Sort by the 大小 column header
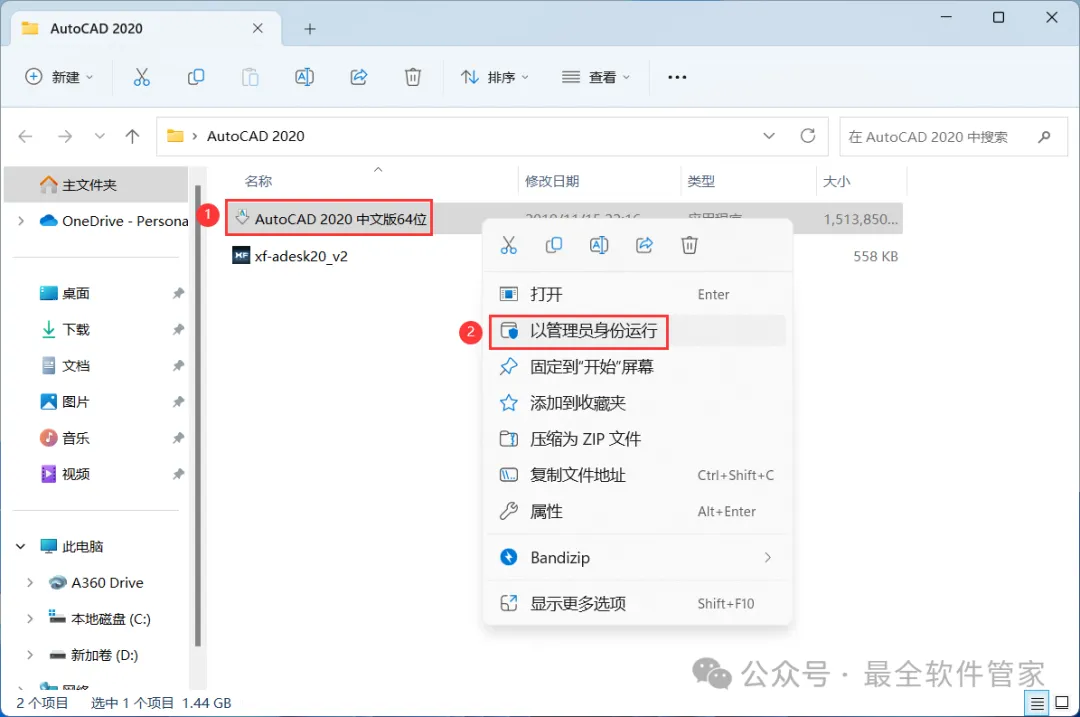1080x717 pixels. pyautogui.click(x=837, y=182)
